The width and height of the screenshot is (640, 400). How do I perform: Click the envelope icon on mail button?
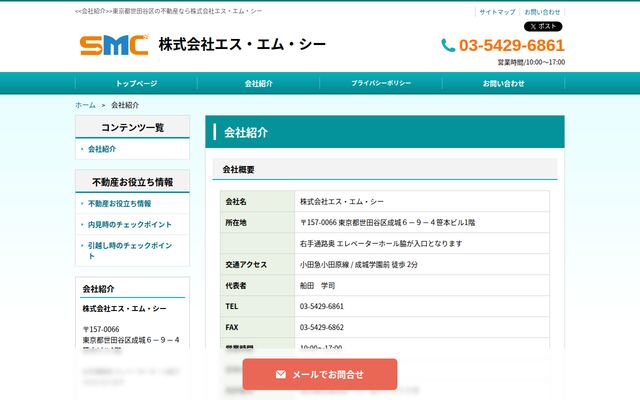[x=281, y=374]
